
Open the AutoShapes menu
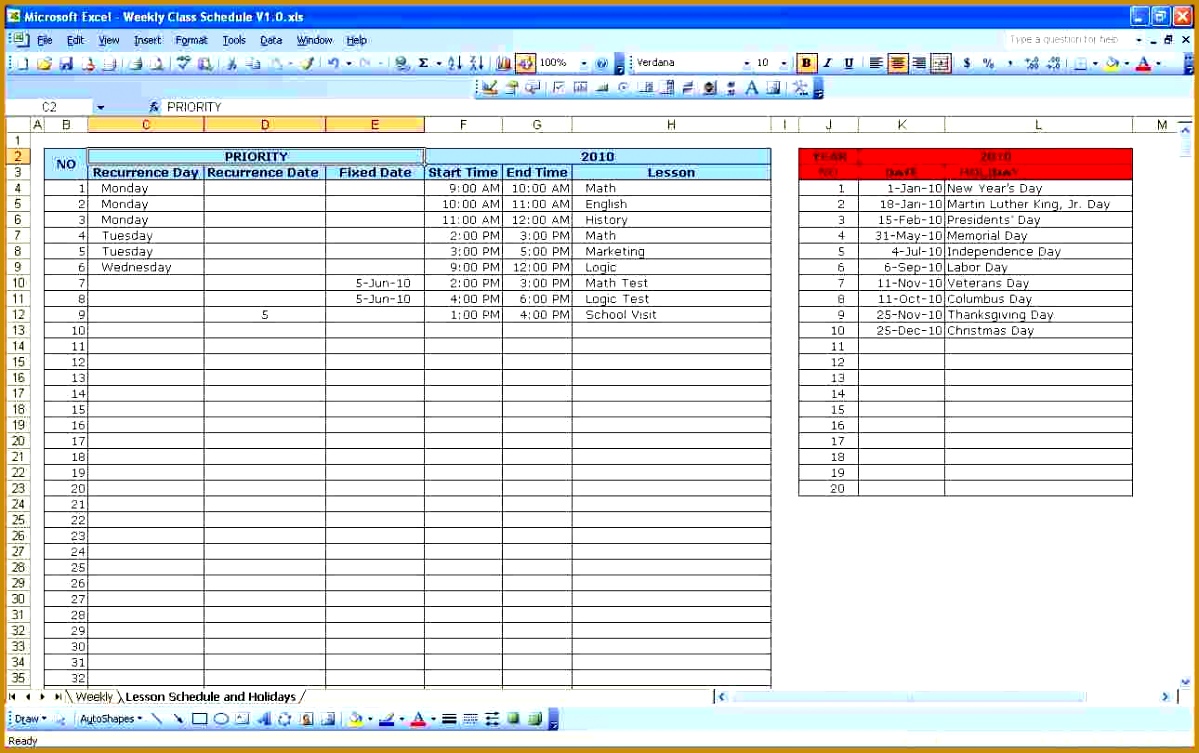point(111,719)
